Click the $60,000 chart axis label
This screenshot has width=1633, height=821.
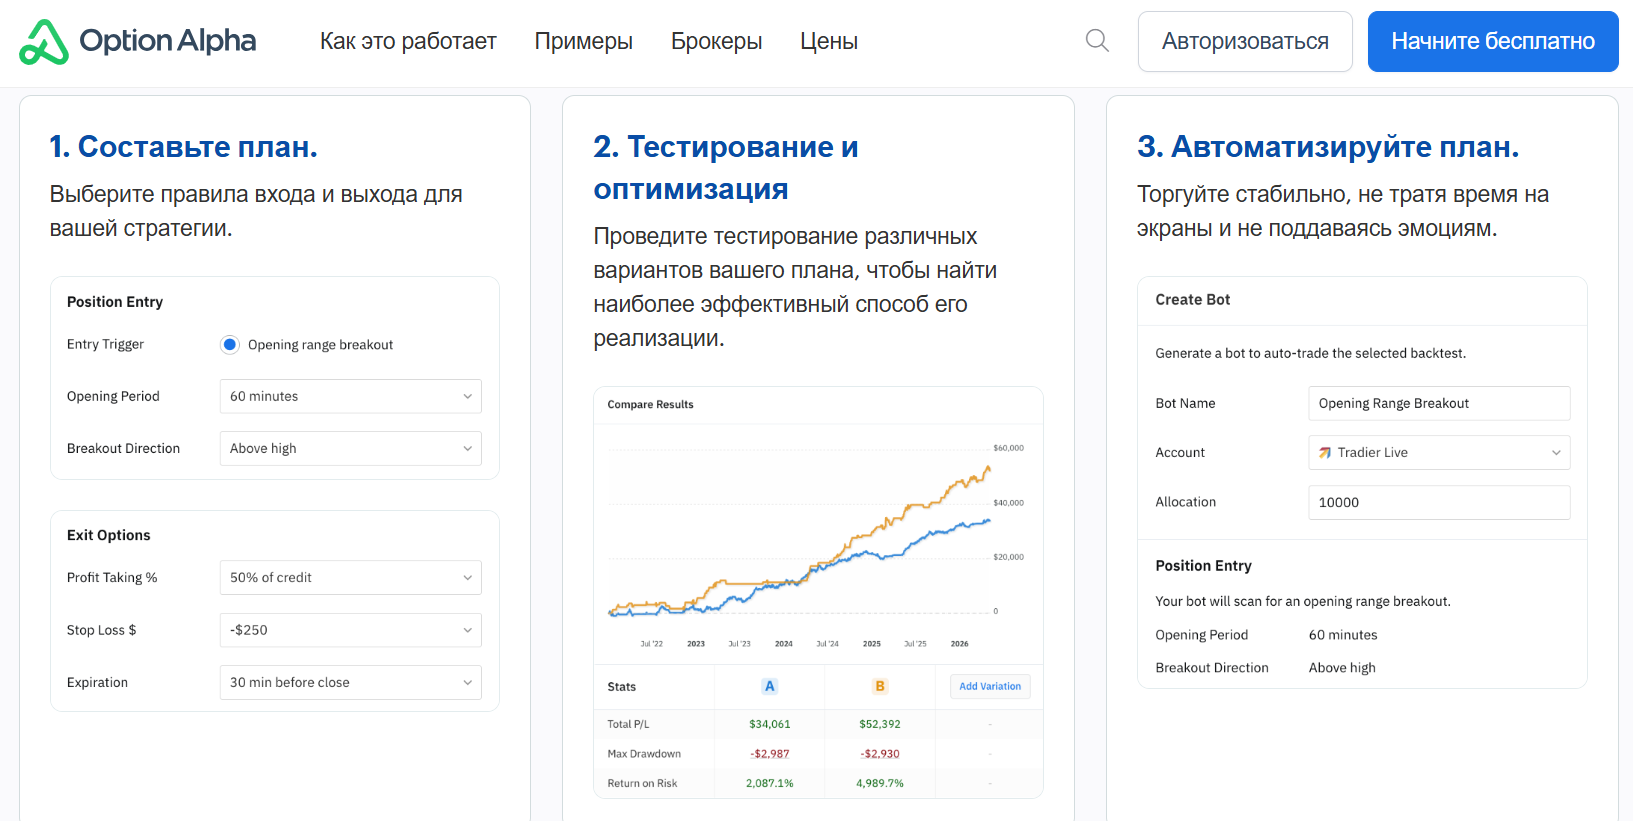pos(1008,448)
